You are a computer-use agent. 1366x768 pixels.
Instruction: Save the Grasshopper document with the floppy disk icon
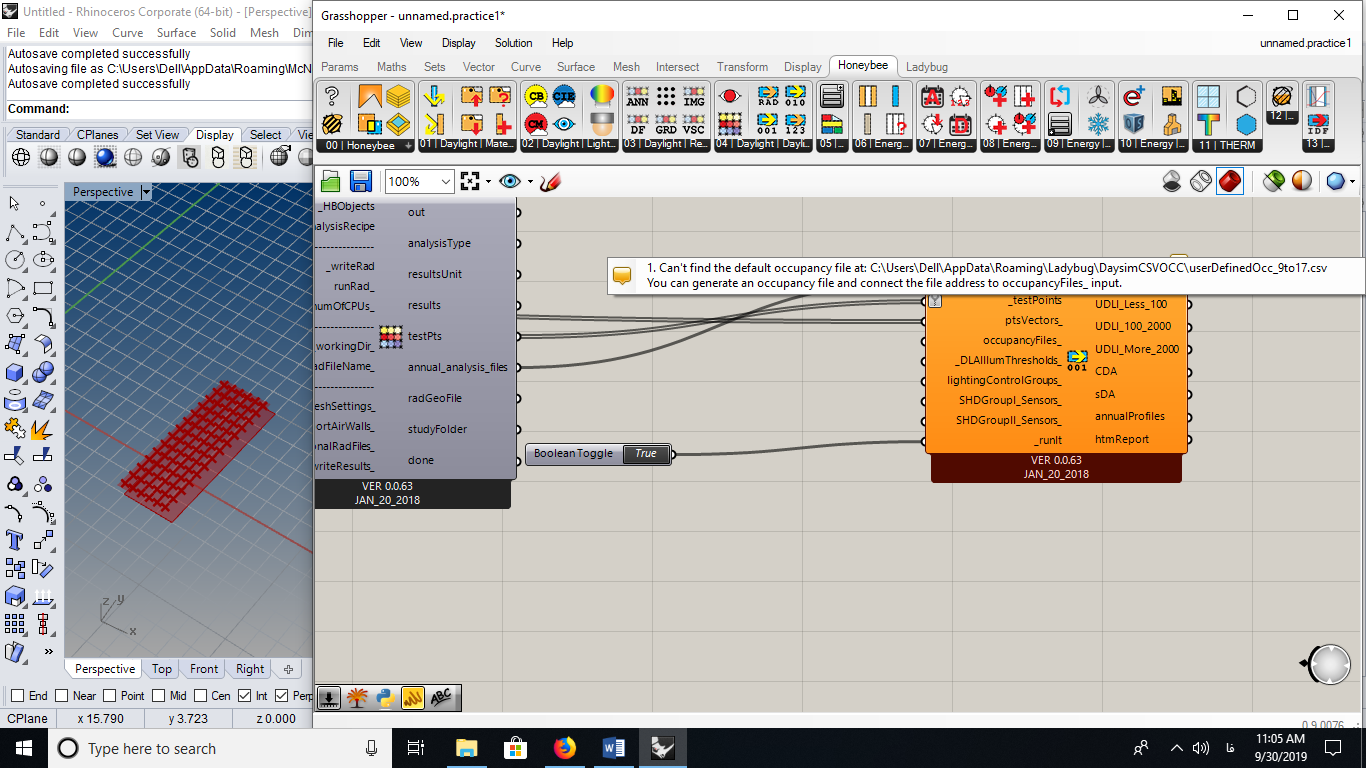(361, 181)
